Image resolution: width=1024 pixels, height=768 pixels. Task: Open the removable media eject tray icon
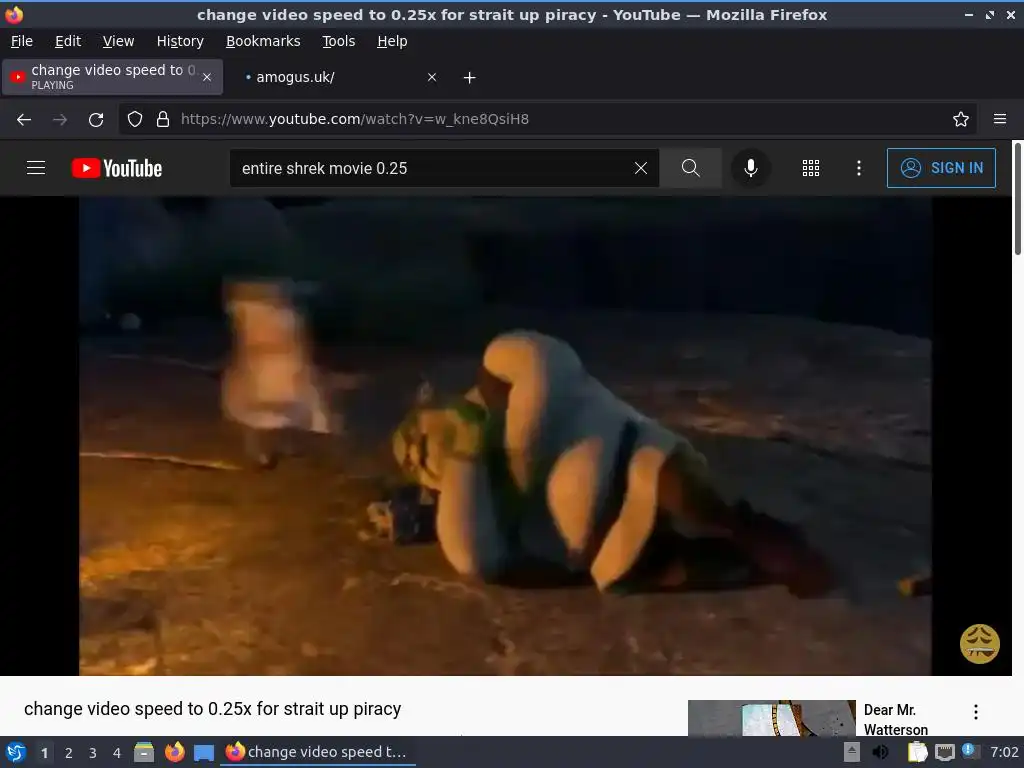(852, 752)
